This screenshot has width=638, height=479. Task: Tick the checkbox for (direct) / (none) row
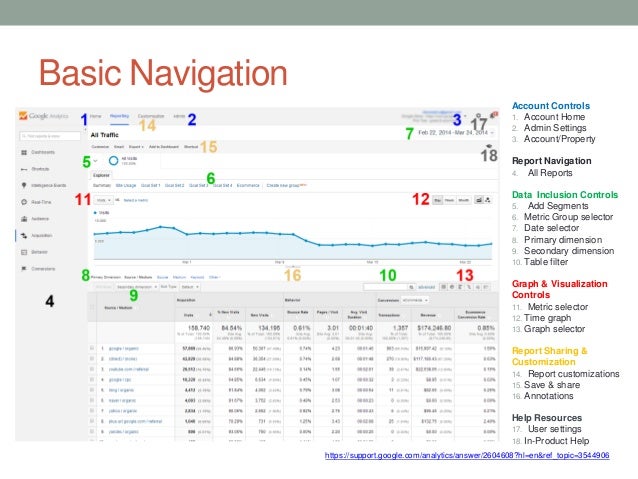pos(92,359)
